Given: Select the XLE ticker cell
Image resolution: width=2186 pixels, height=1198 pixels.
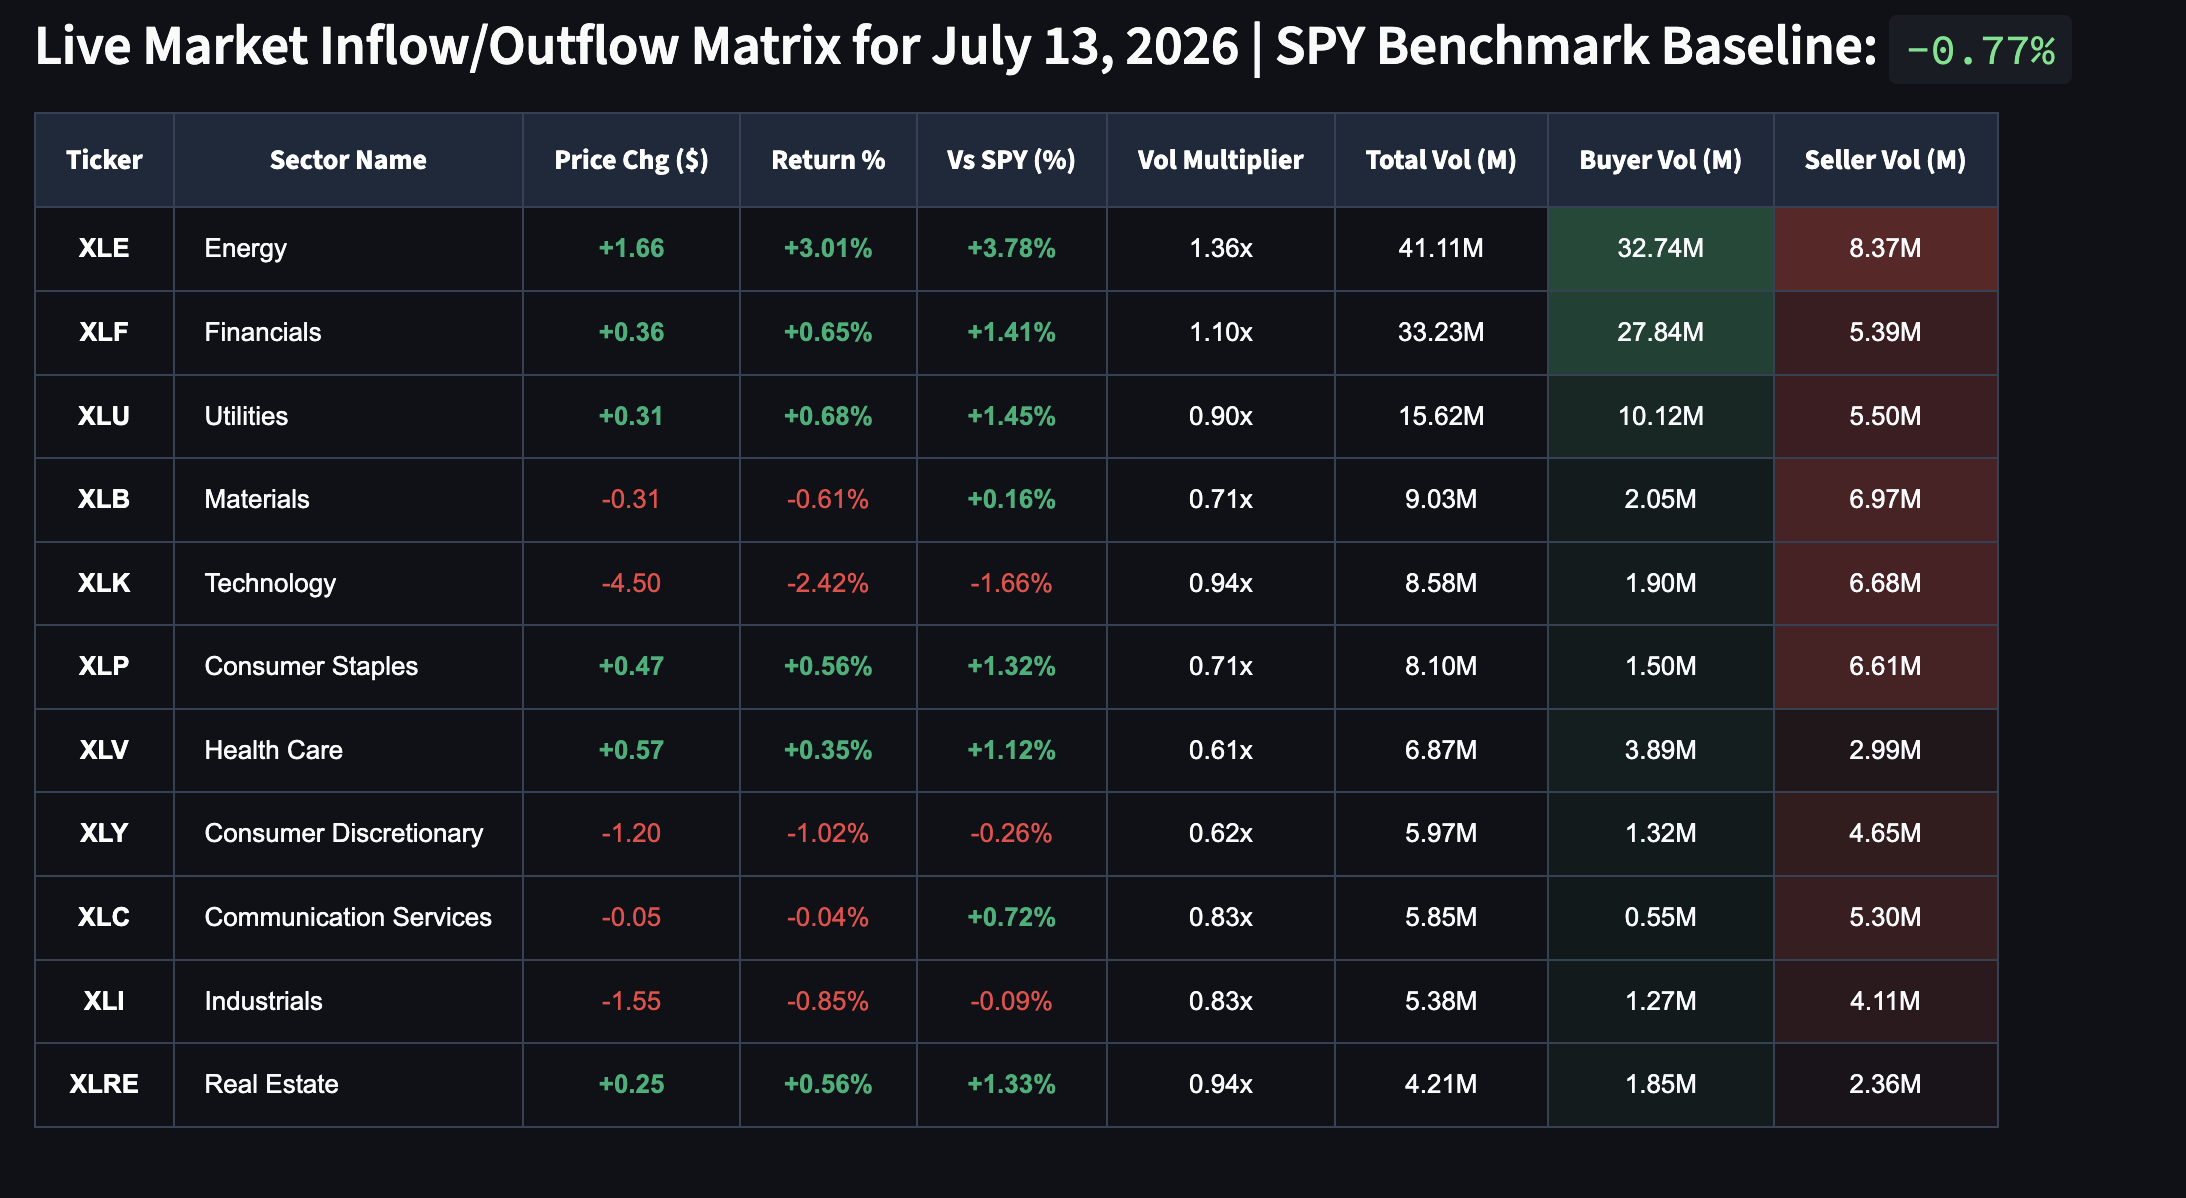Looking at the screenshot, I should click(x=104, y=248).
